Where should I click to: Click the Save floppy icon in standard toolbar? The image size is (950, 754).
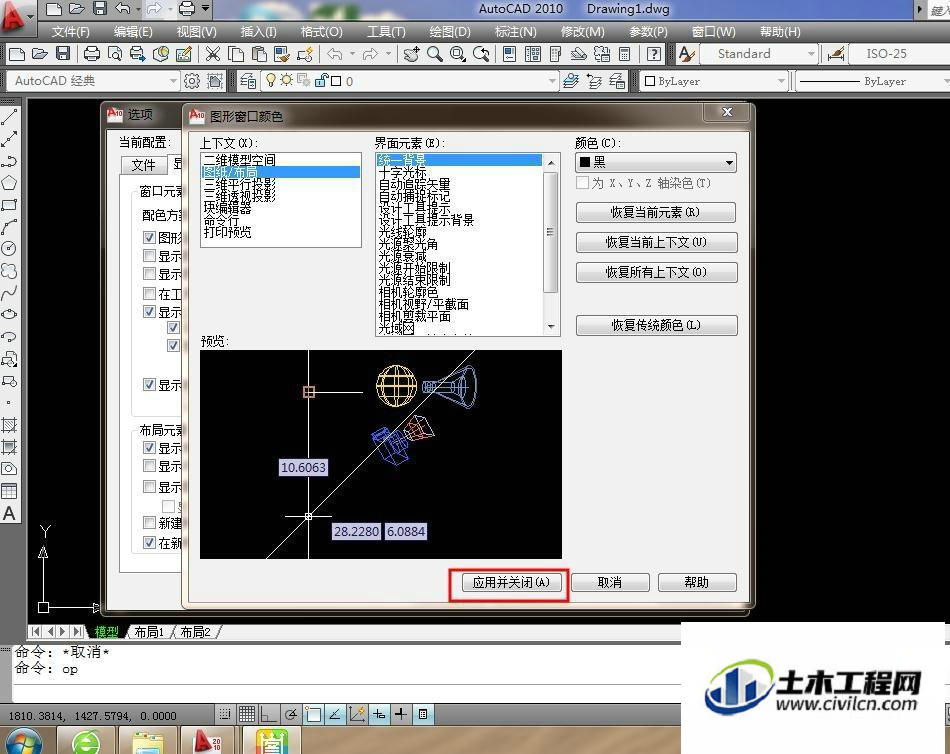pyautogui.click(x=63, y=54)
